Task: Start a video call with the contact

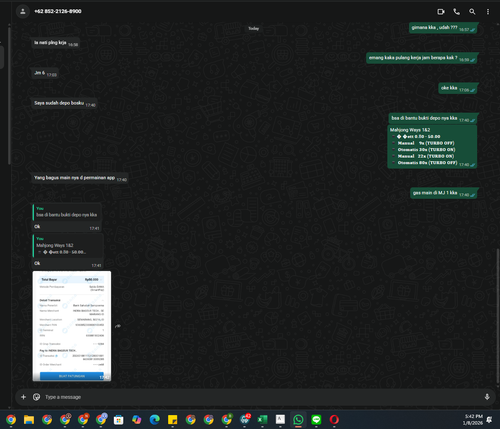Action: [x=441, y=12]
